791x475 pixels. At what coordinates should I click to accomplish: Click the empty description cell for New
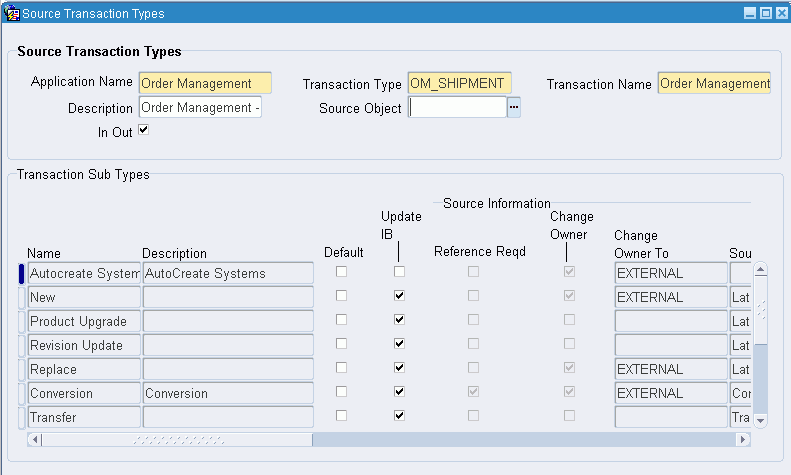[x=228, y=297]
